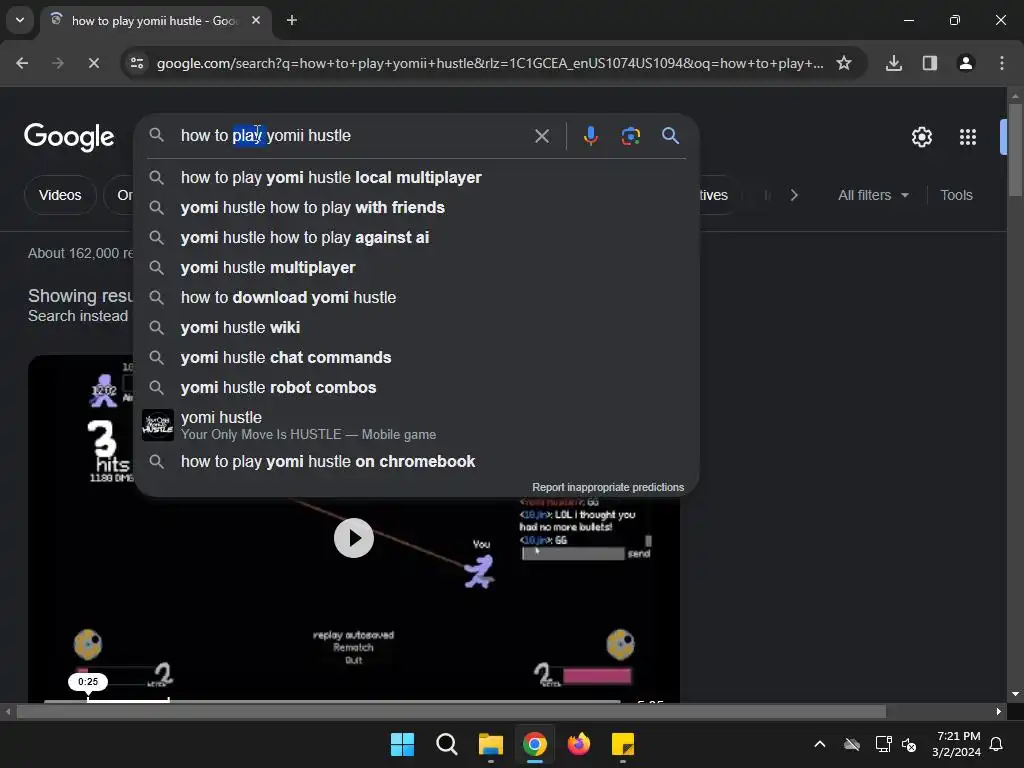
Task: Open a new browser tab
Action: click(292, 20)
